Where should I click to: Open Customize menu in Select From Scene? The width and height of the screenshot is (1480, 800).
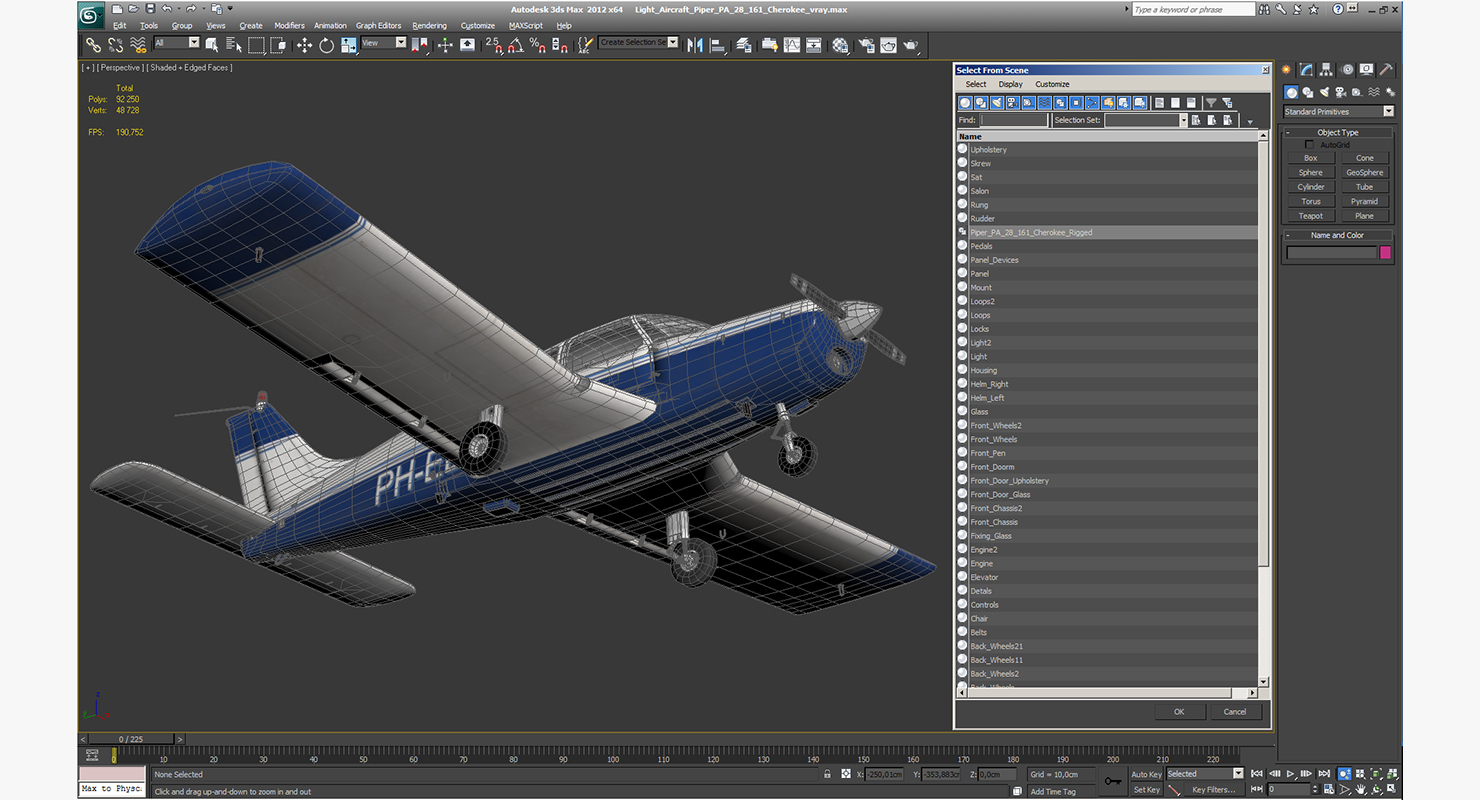pyautogui.click(x=1052, y=84)
